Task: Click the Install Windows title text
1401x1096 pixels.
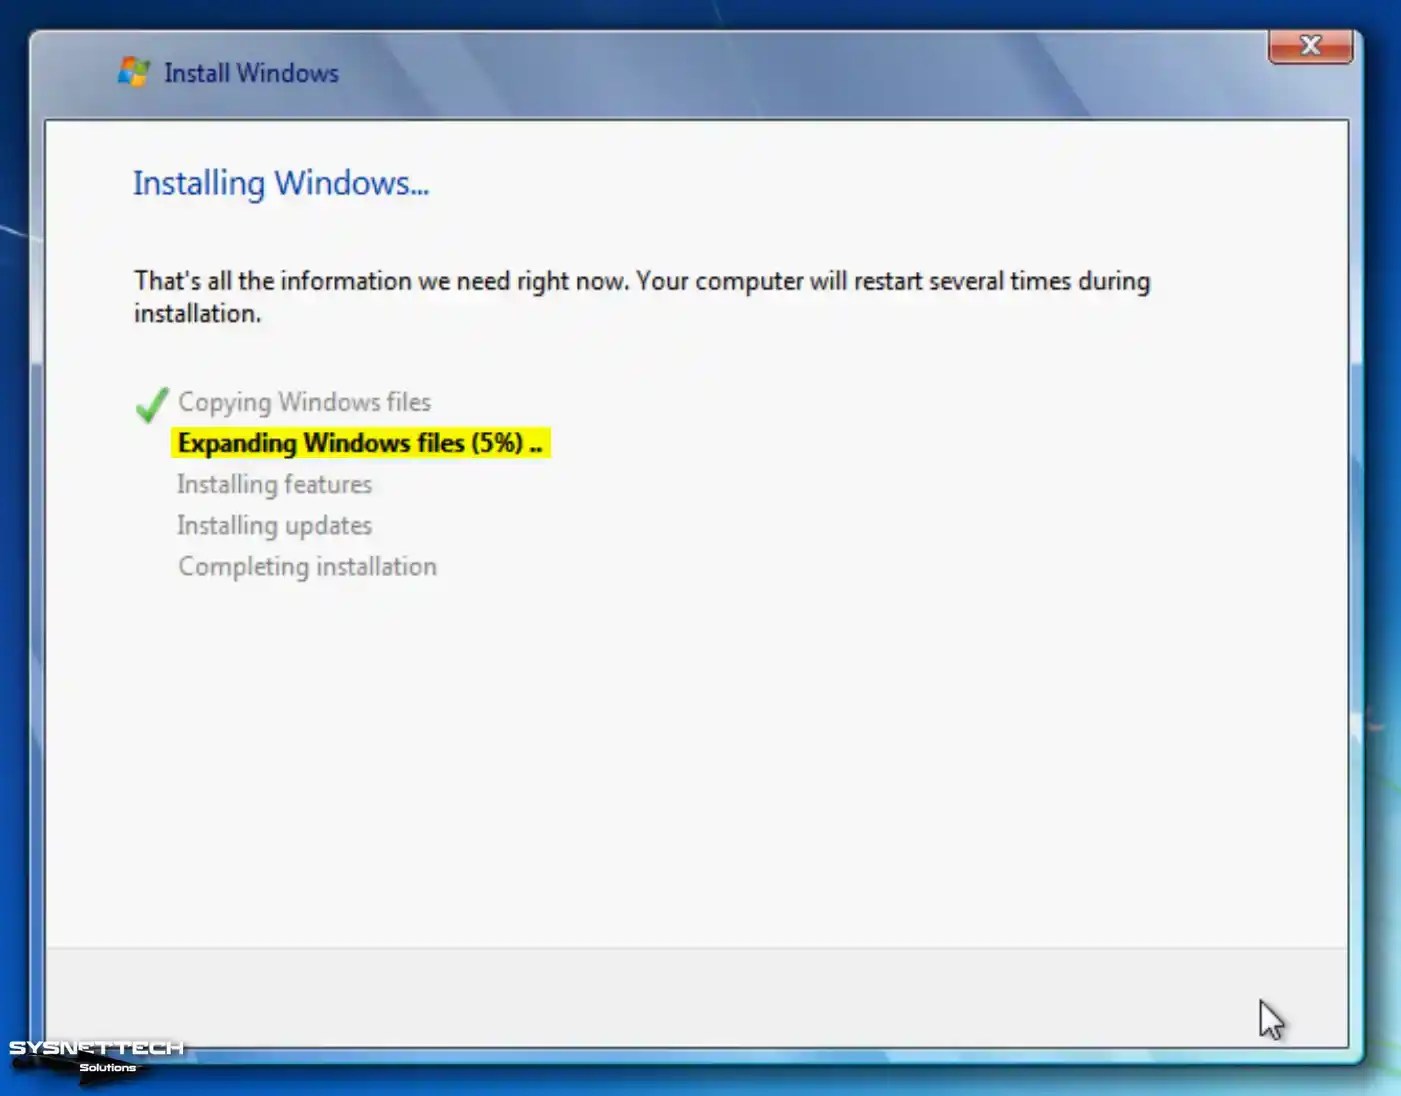Action: tap(251, 72)
